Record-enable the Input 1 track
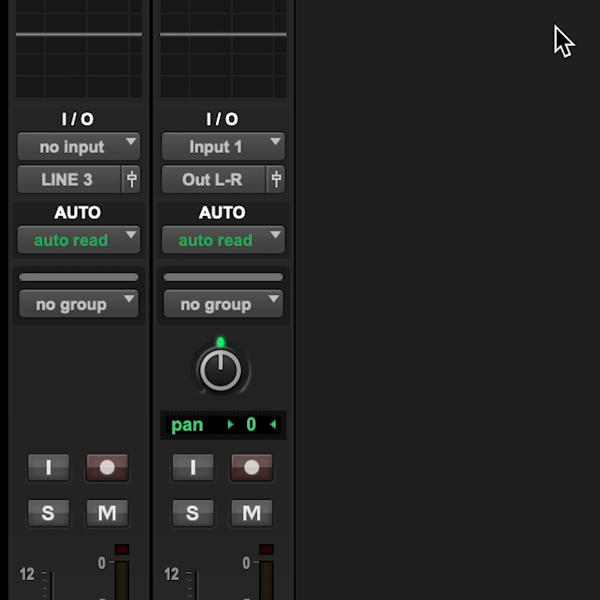Screen dimensions: 600x600 pos(252,467)
